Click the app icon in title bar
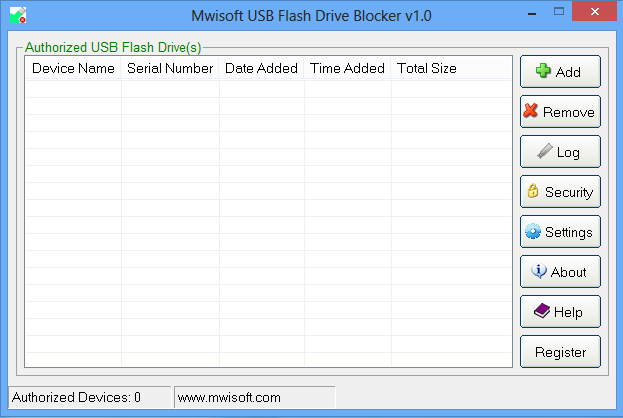This screenshot has height=418, width=623. (17, 17)
